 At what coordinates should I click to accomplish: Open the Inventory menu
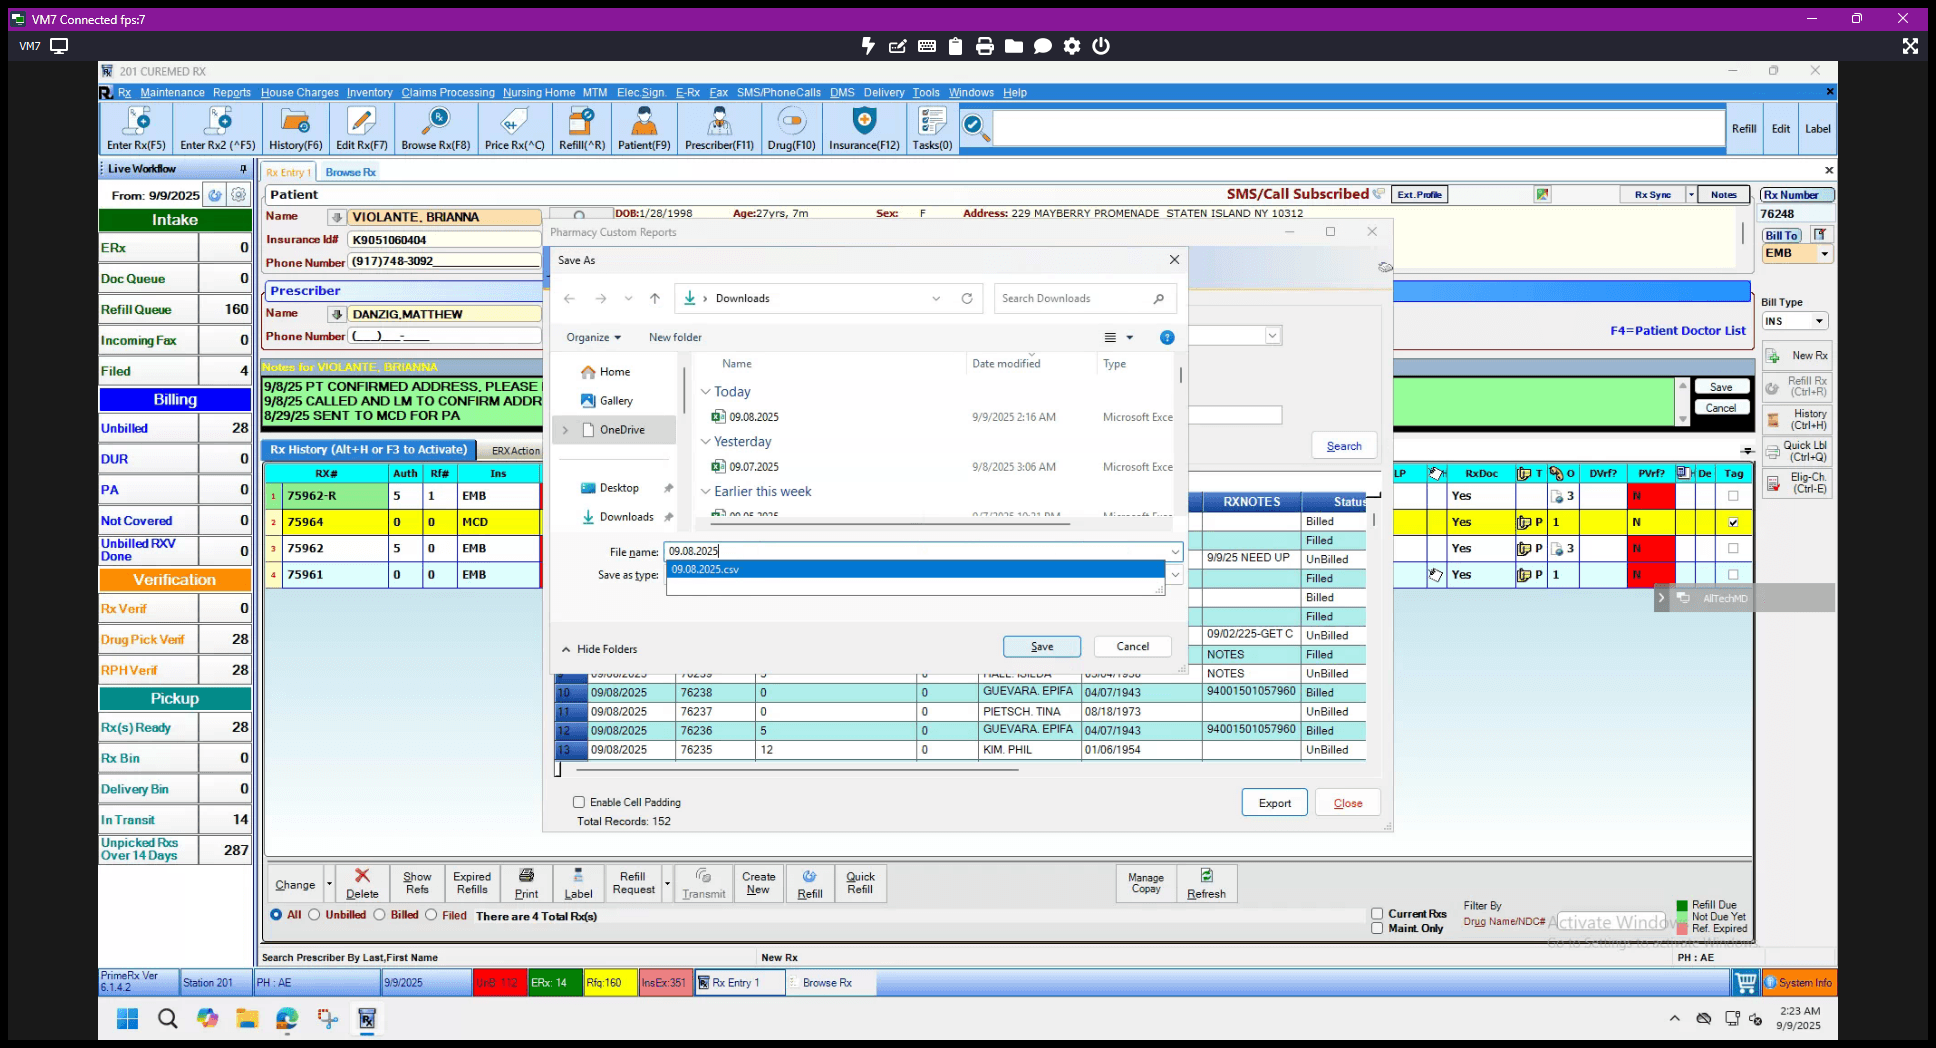370,92
